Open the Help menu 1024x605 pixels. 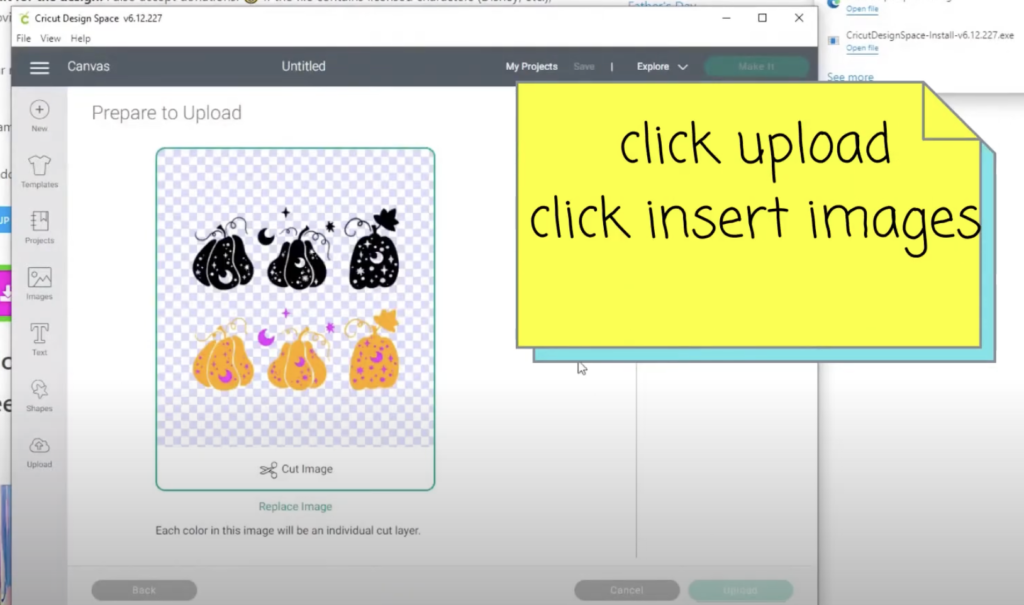(x=81, y=39)
